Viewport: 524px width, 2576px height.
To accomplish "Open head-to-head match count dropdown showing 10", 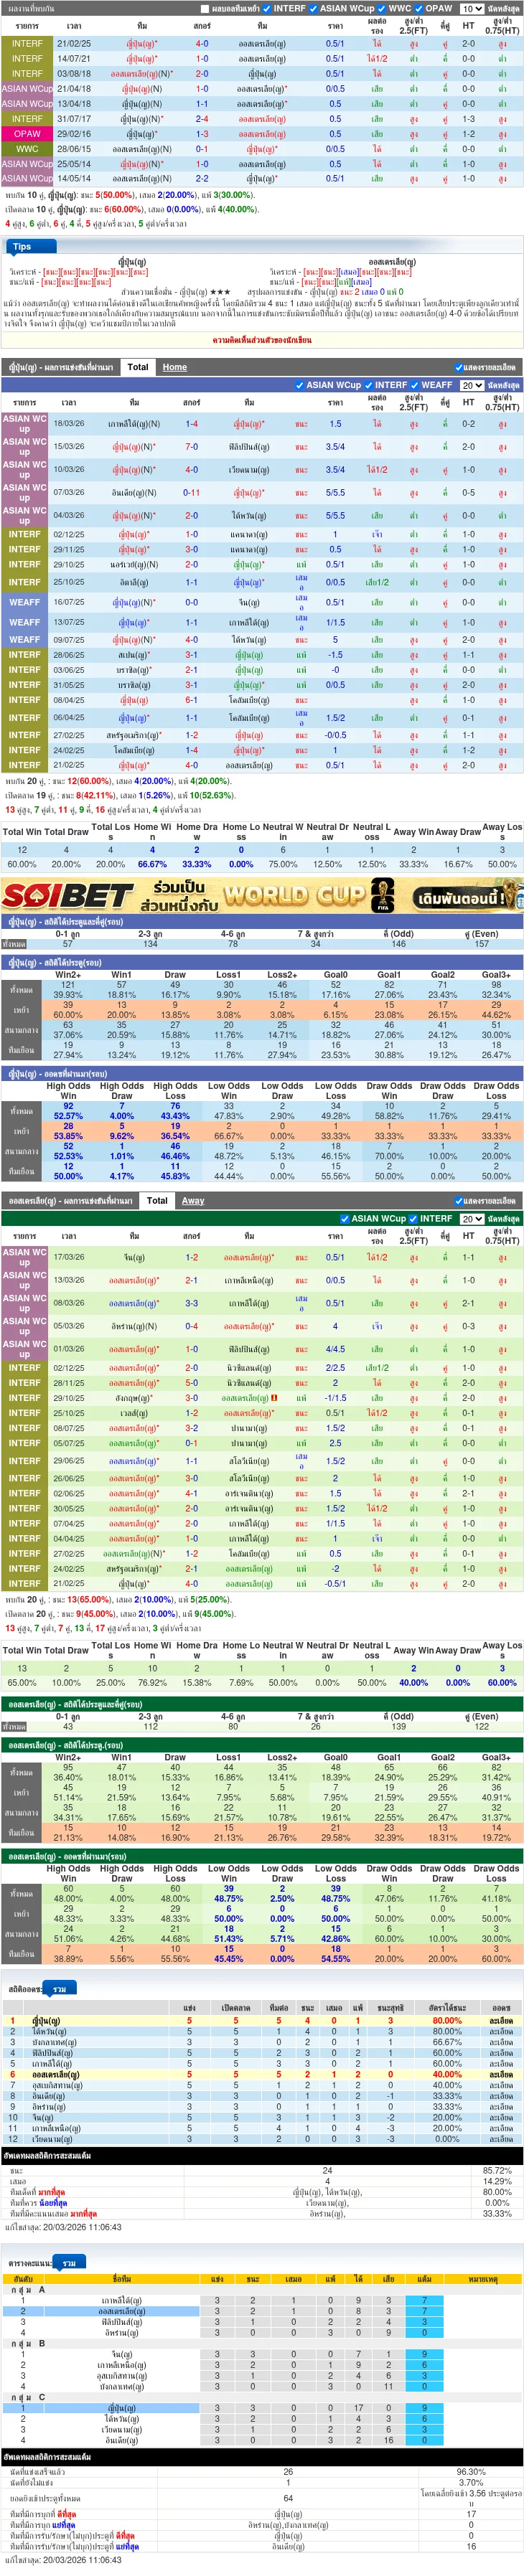I will point(472,9).
